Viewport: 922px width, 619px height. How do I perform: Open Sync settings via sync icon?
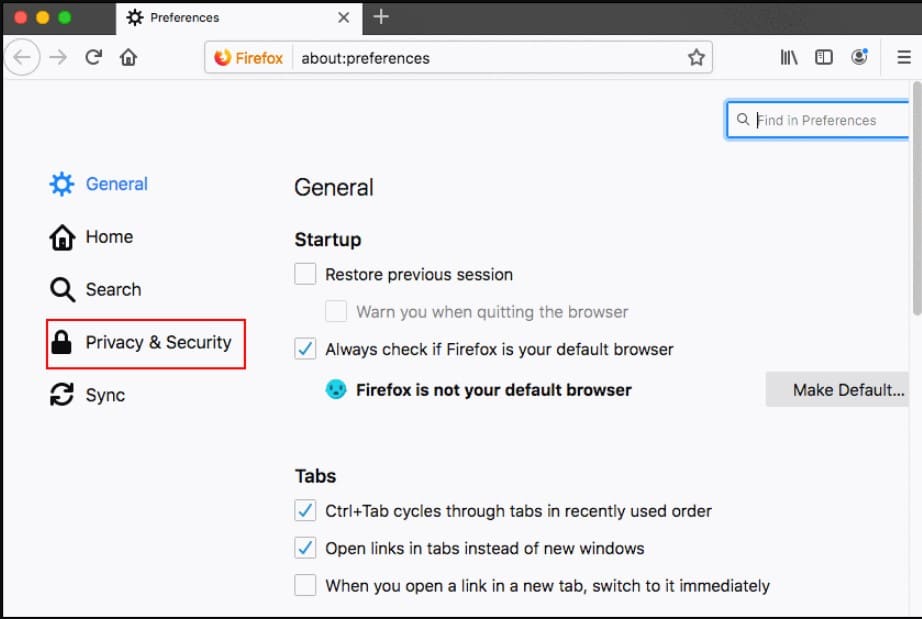click(61, 395)
